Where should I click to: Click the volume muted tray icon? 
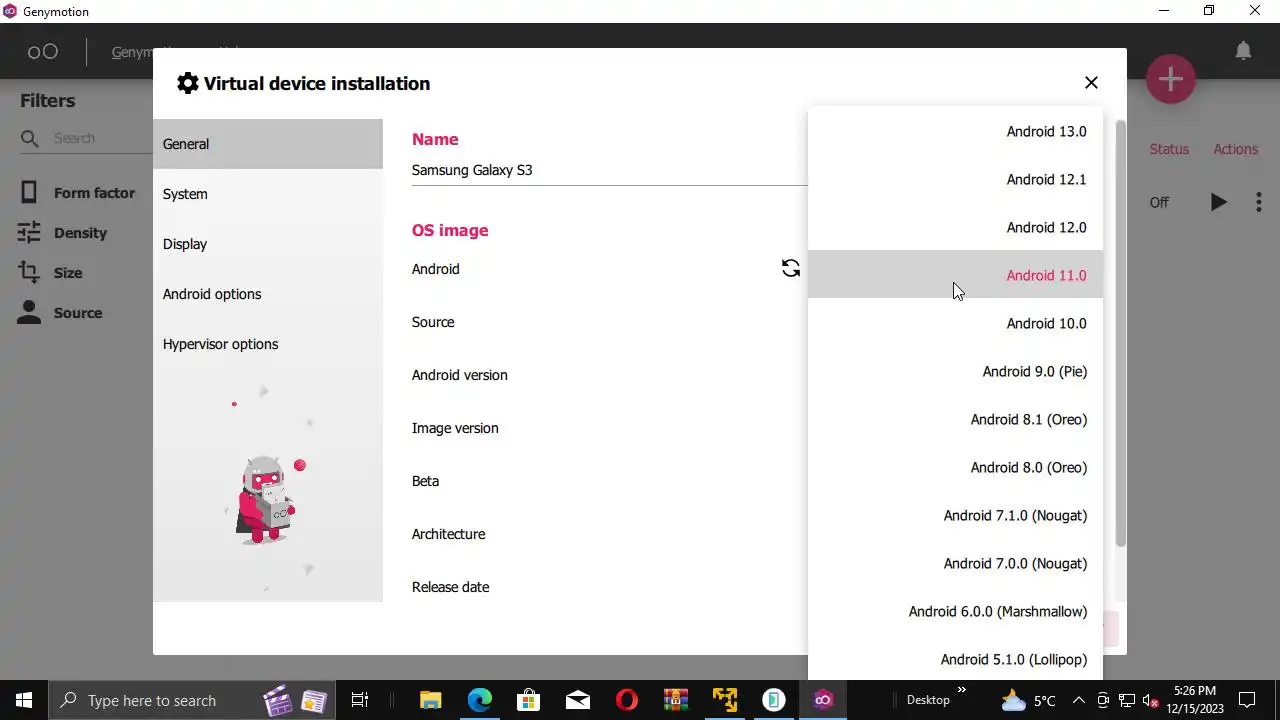tap(1151, 700)
